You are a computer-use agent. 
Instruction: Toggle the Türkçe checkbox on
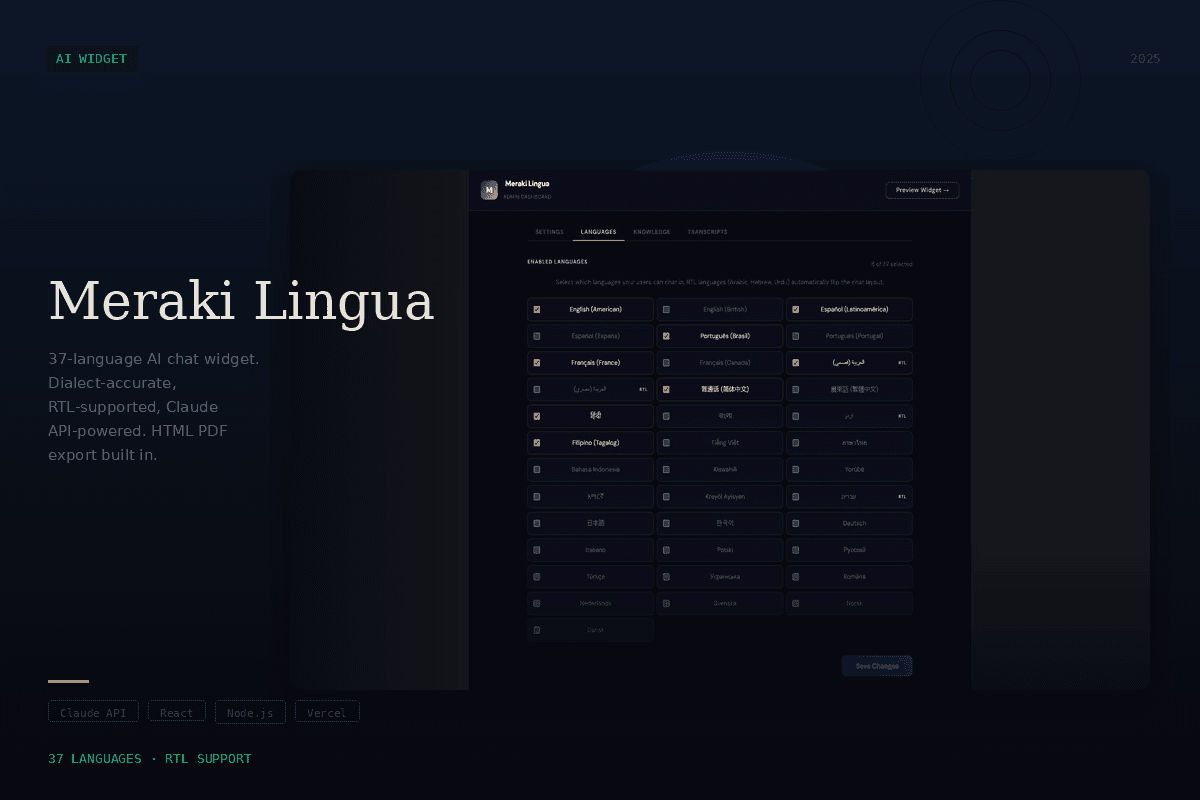click(537, 577)
